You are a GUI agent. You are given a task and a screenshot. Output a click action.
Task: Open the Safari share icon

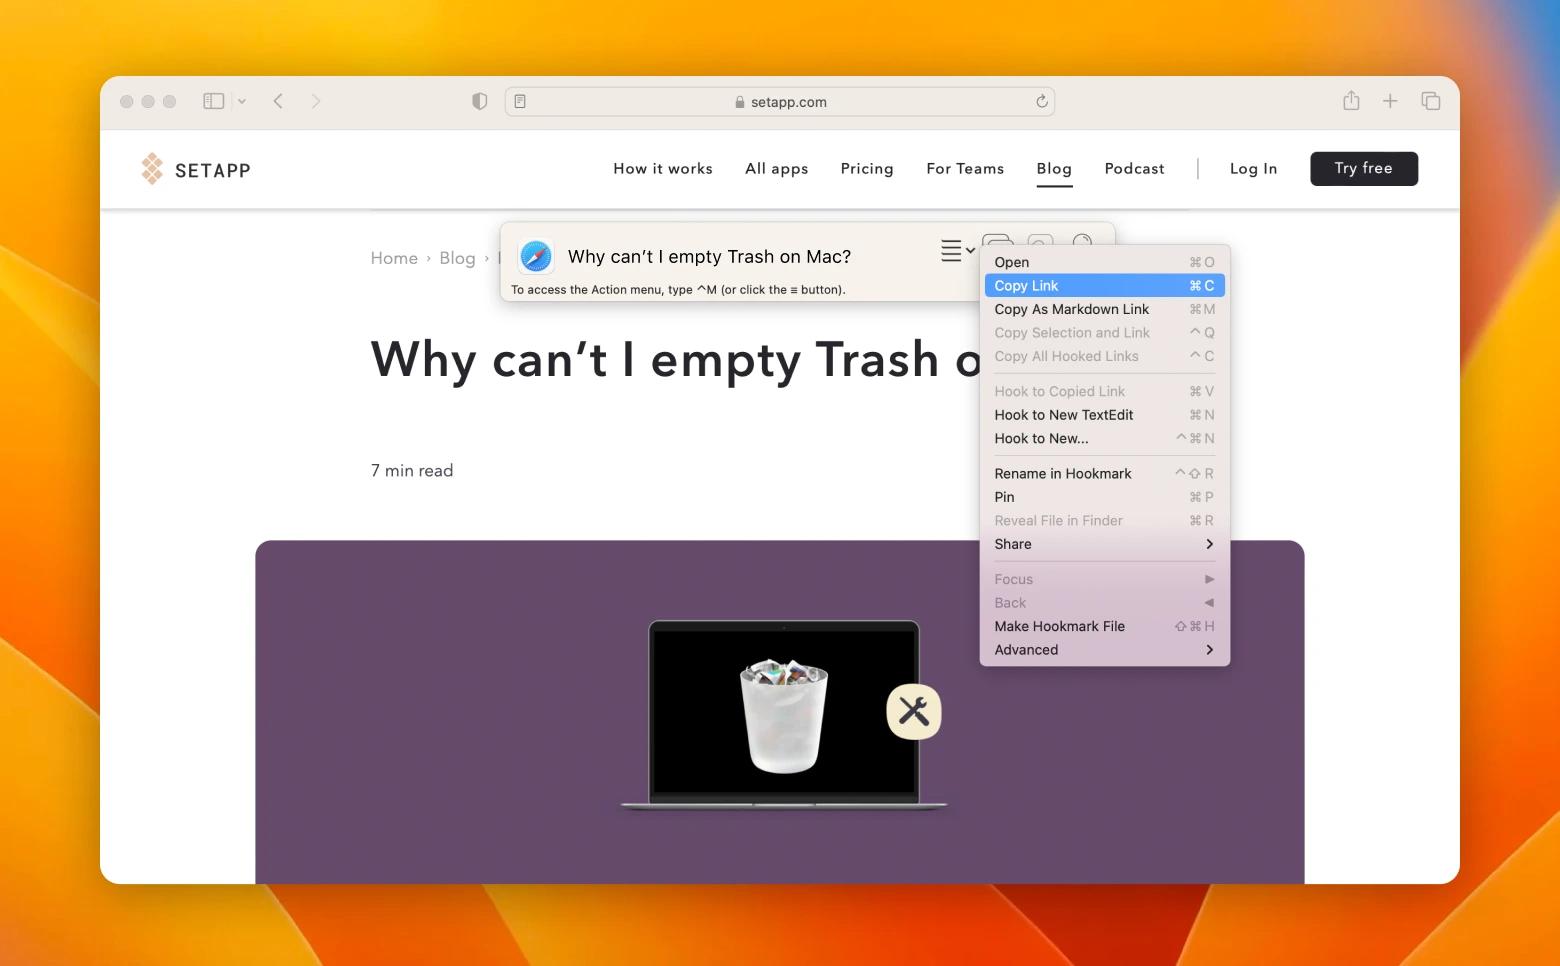click(1351, 100)
